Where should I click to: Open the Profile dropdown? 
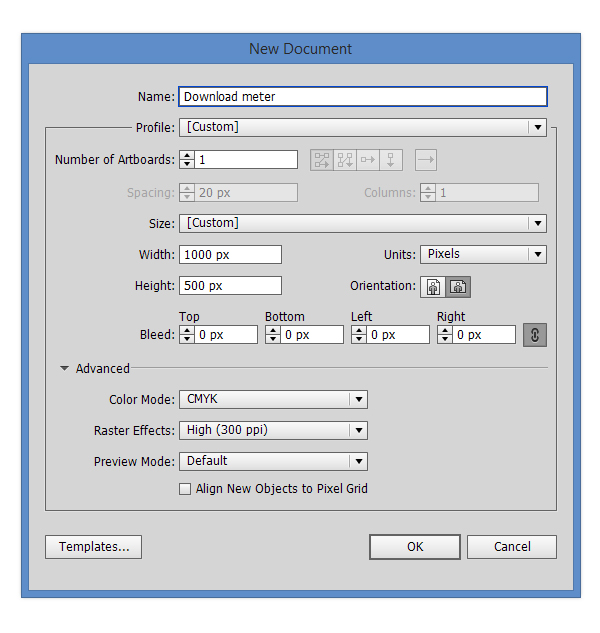pyautogui.click(x=363, y=128)
